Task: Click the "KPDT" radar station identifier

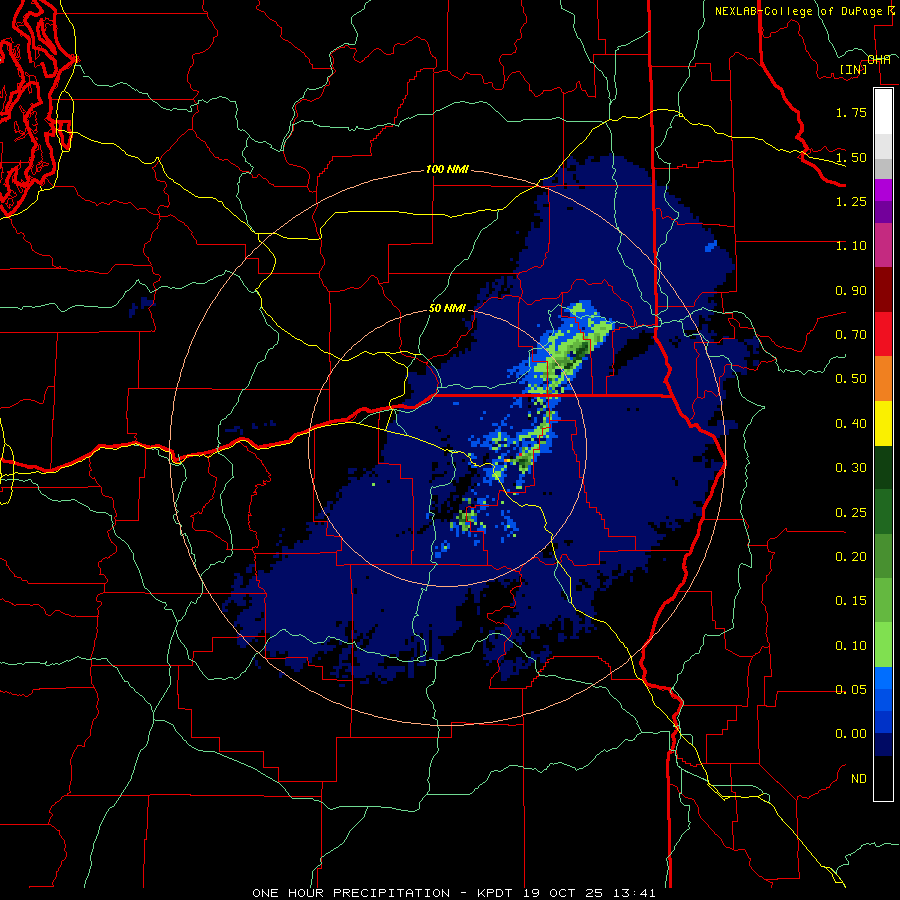Action: tap(497, 893)
